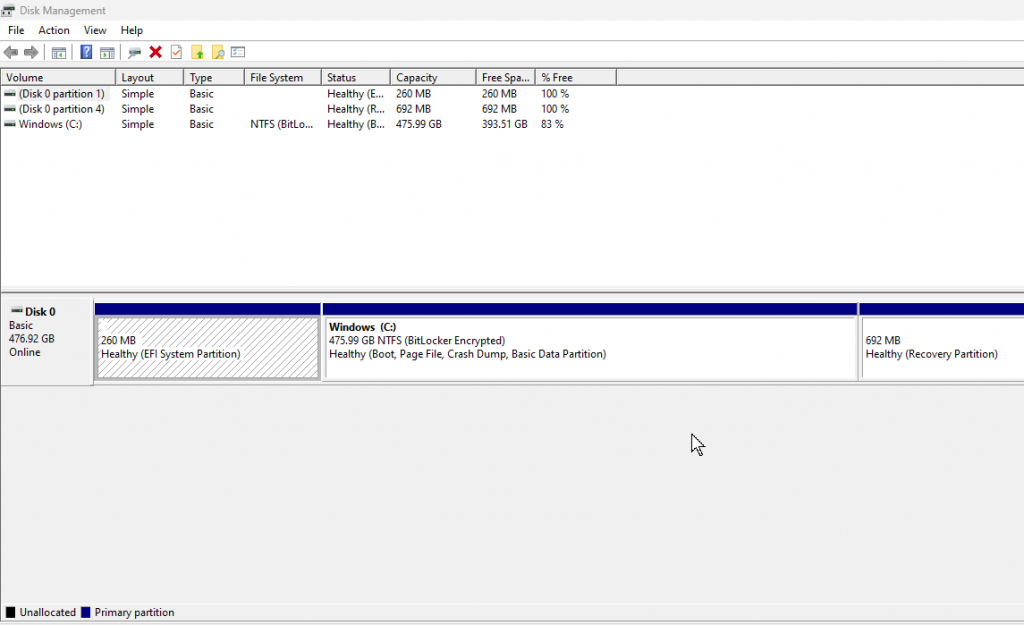Select the 260 MB EFI System Partition block
Image resolution: width=1024 pixels, height=625 pixels.
click(207, 348)
